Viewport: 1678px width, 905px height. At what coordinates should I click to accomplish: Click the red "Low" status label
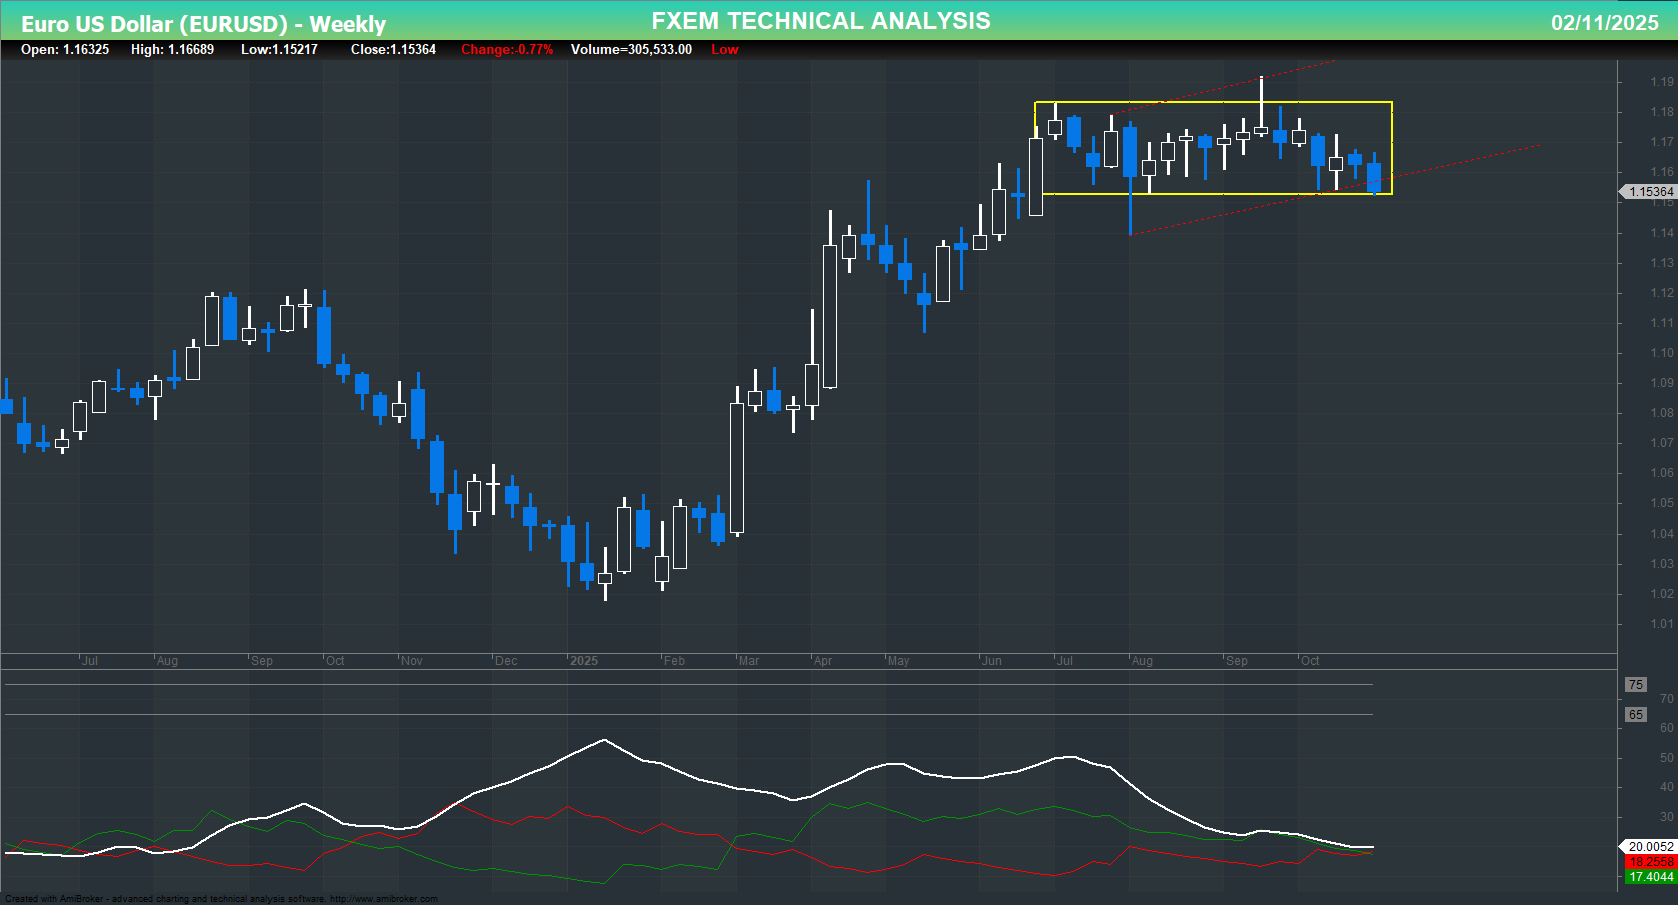pyautogui.click(x=724, y=49)
